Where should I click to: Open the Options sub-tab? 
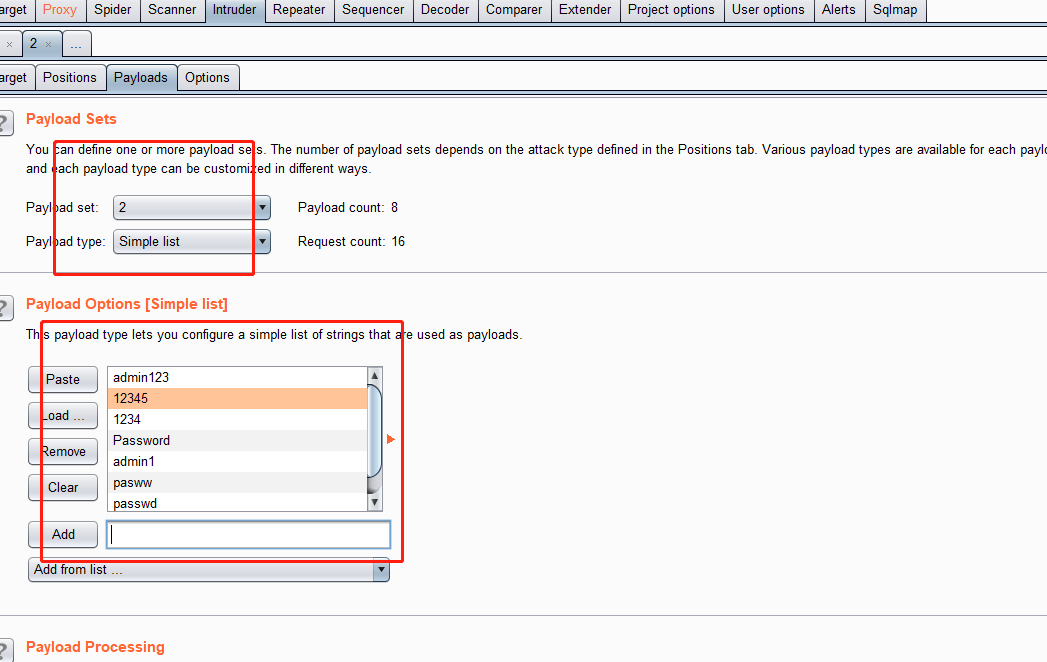coord(207,77)
